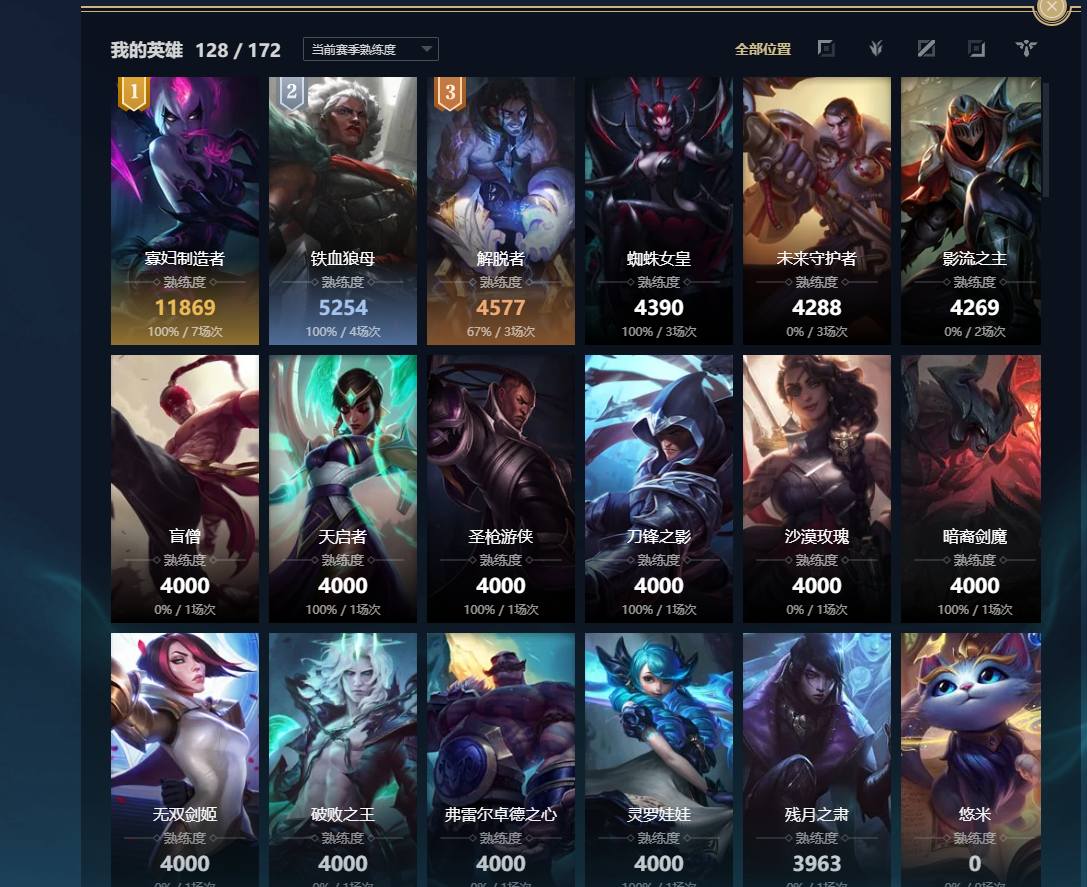1087x887 pixels.
Task: Click the rank 2 silver badge
Action: click(292, 93)
